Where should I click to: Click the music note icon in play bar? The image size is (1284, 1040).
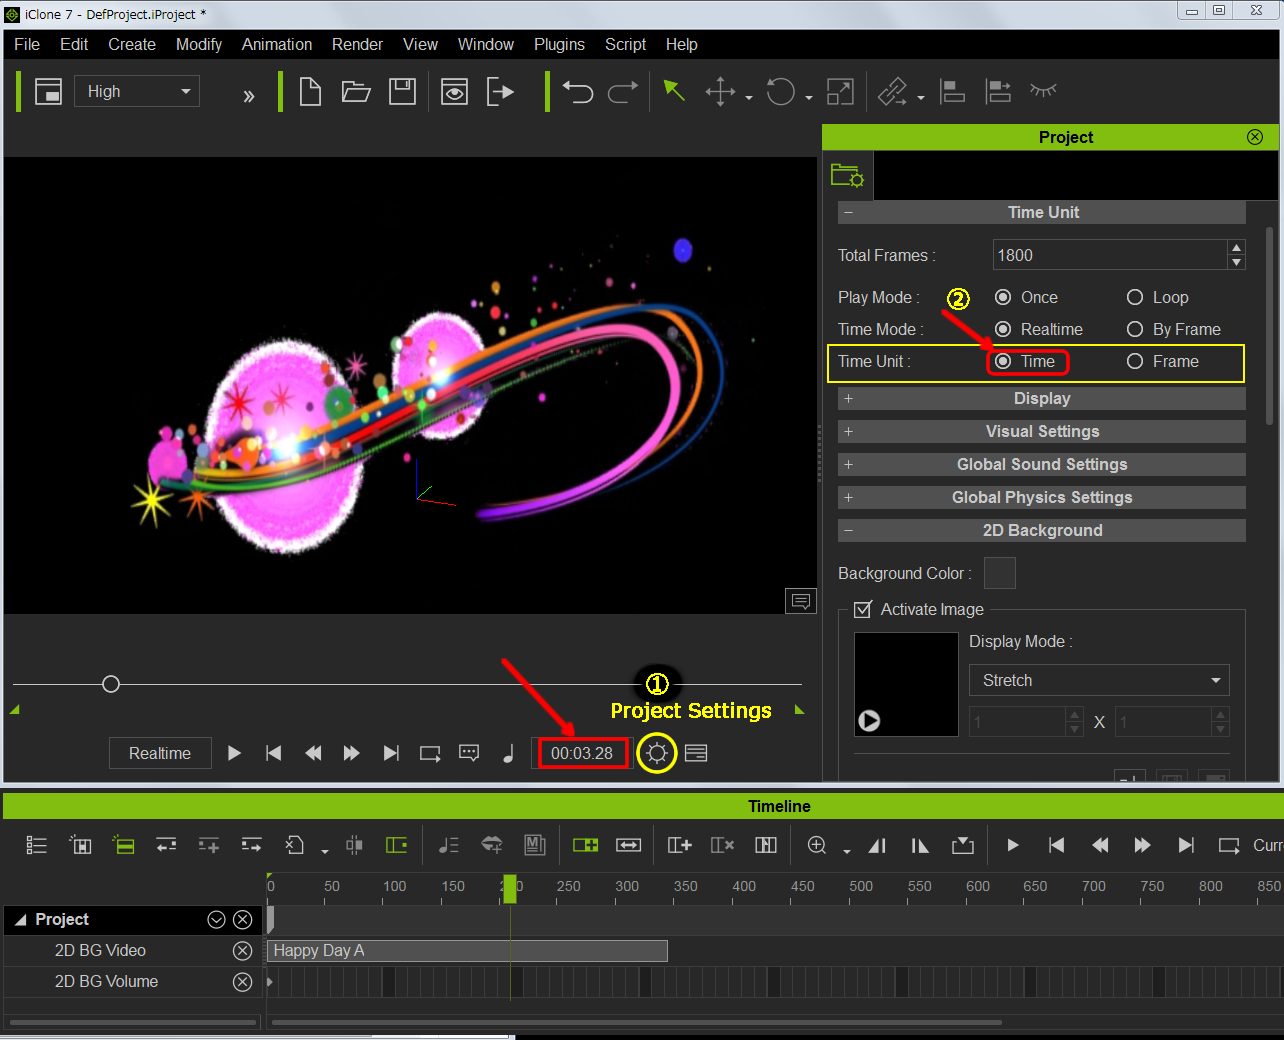(x=508, y=753)
